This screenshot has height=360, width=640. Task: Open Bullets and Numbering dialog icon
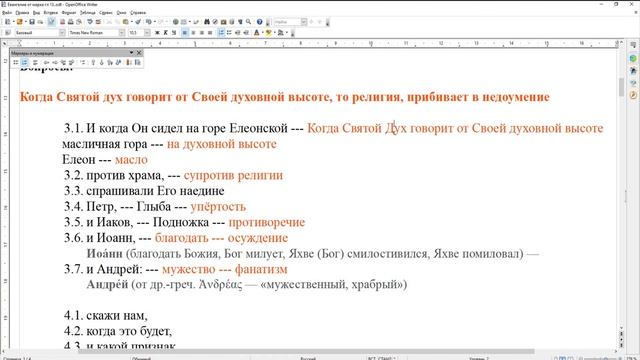click(138, 62)
